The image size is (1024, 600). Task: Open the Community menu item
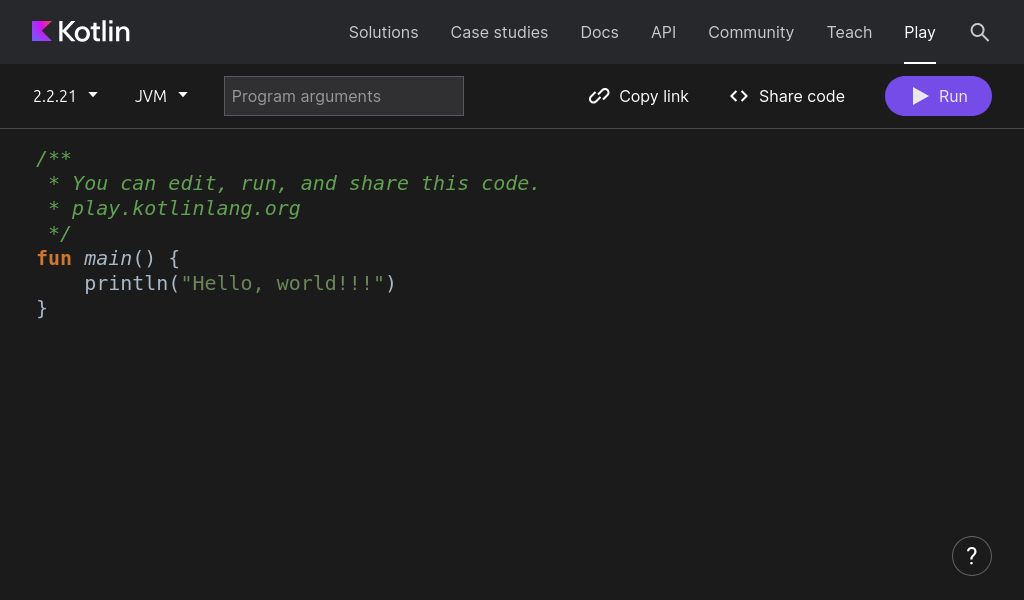751,32
